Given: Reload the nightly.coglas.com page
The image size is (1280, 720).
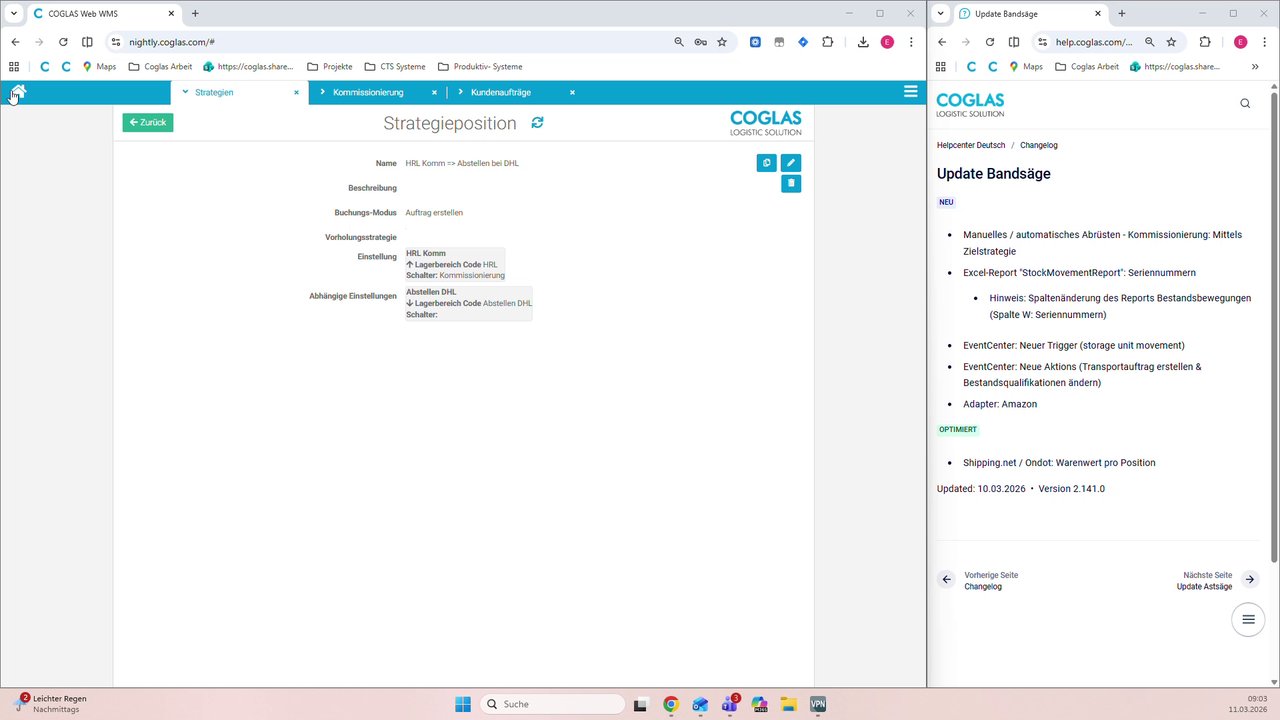Looking at the screenshot, I should click(x=63, y=42).
